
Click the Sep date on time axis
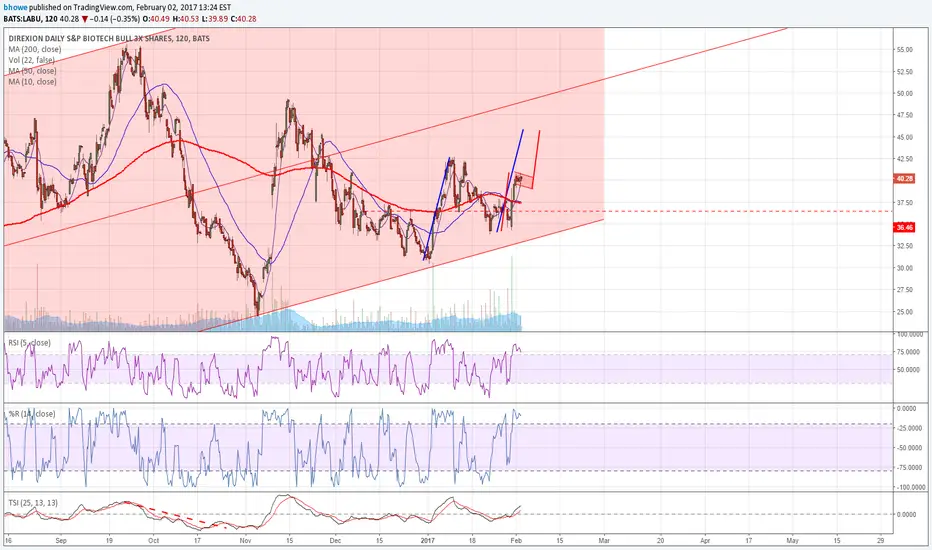[61, 540]
